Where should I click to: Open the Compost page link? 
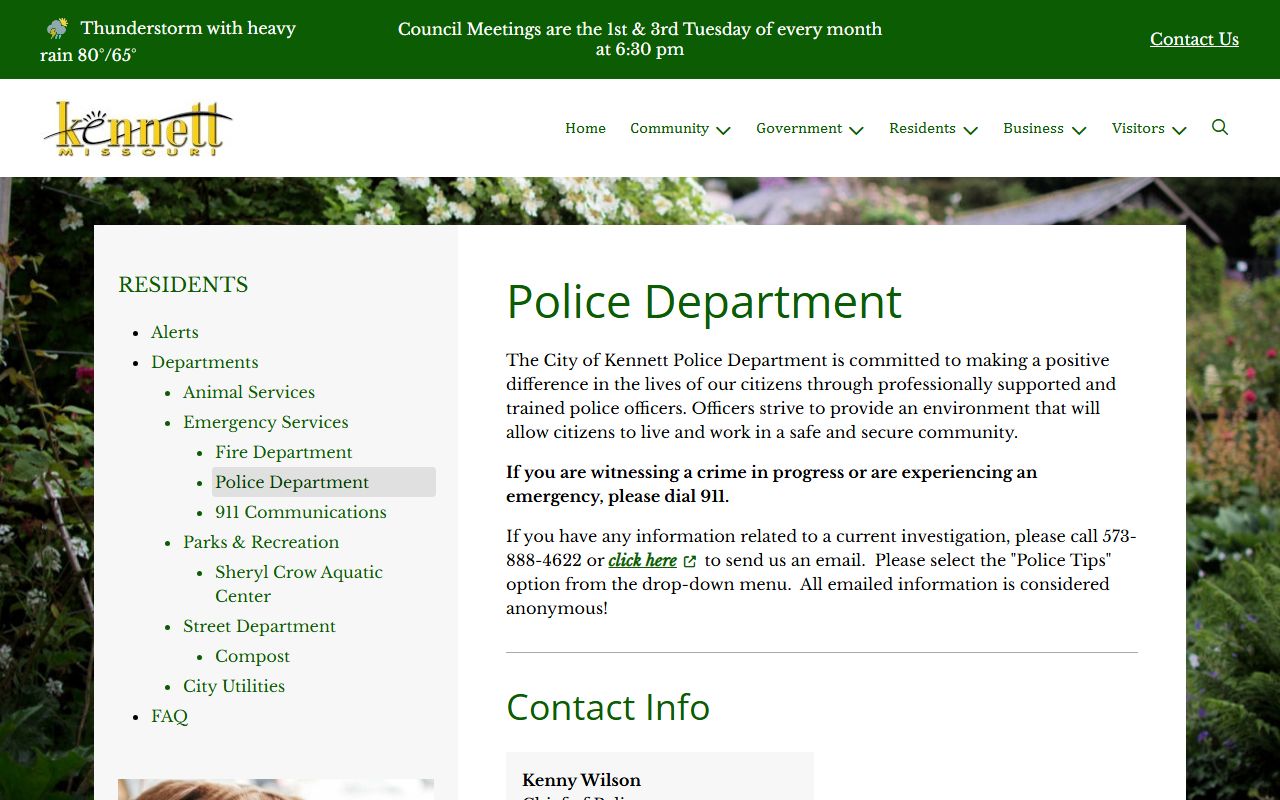click(252, 656)
